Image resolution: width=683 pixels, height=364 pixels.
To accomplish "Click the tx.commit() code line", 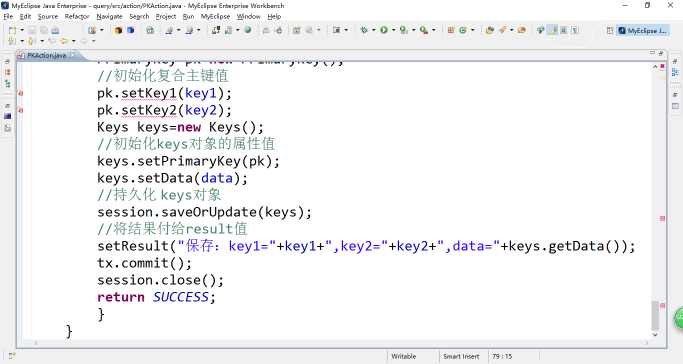I will click(144, 263).
